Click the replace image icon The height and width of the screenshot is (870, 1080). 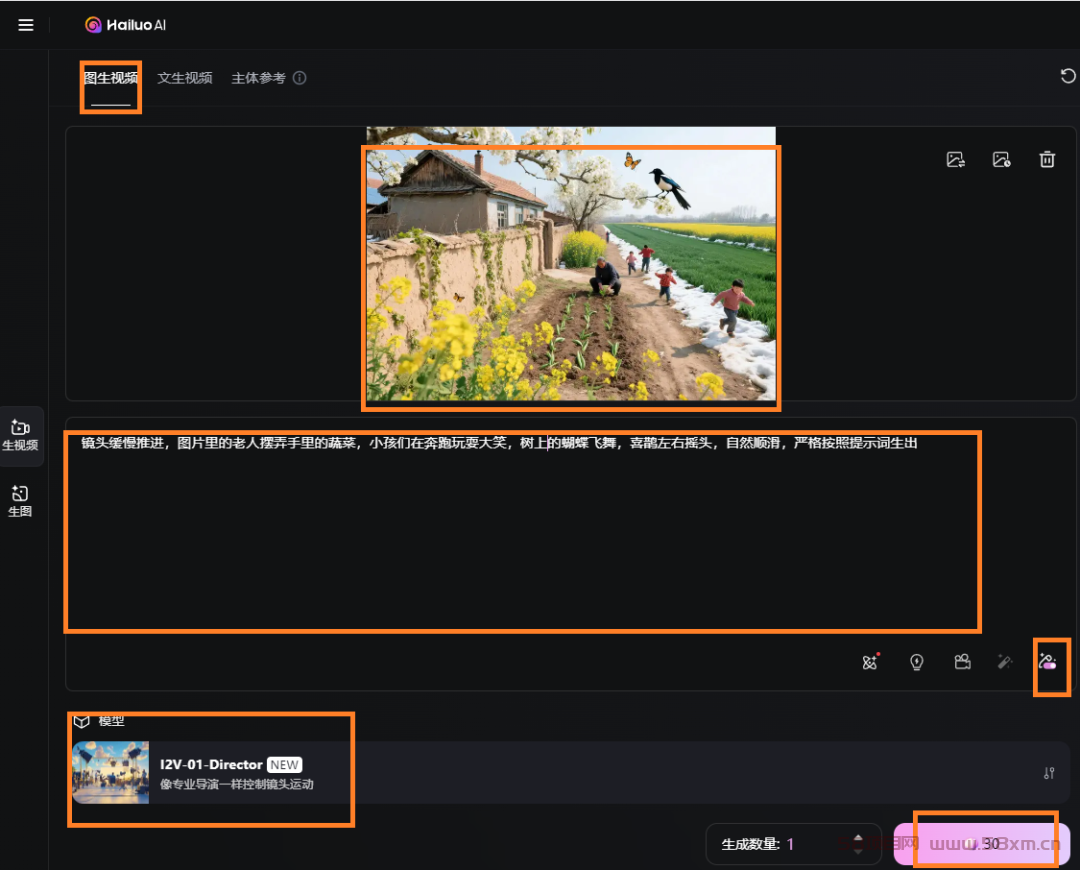point(955,159)
